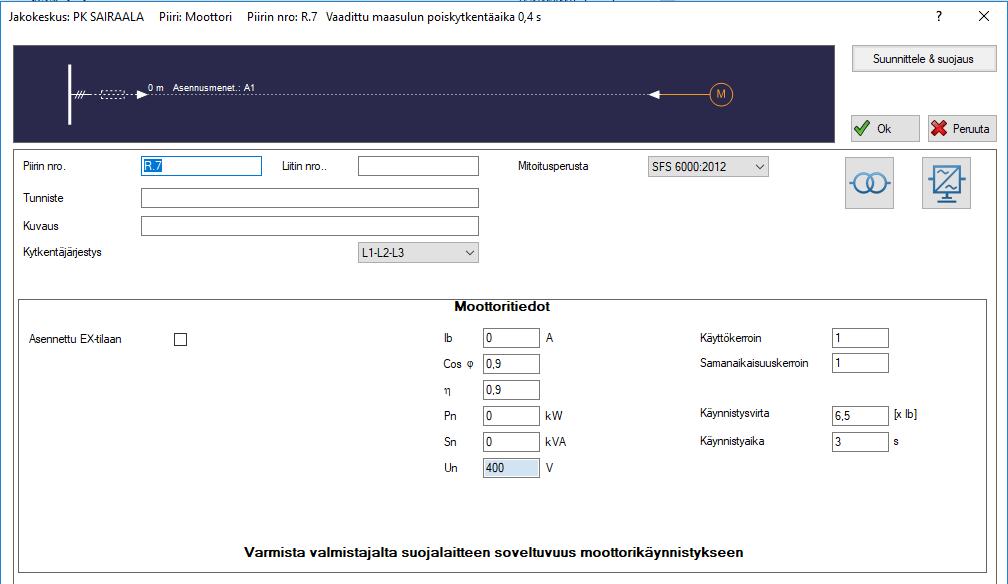Click the Käynnistyaika field
The height and width of the screenshot is (584, 1008).
(x=860, y=442)
